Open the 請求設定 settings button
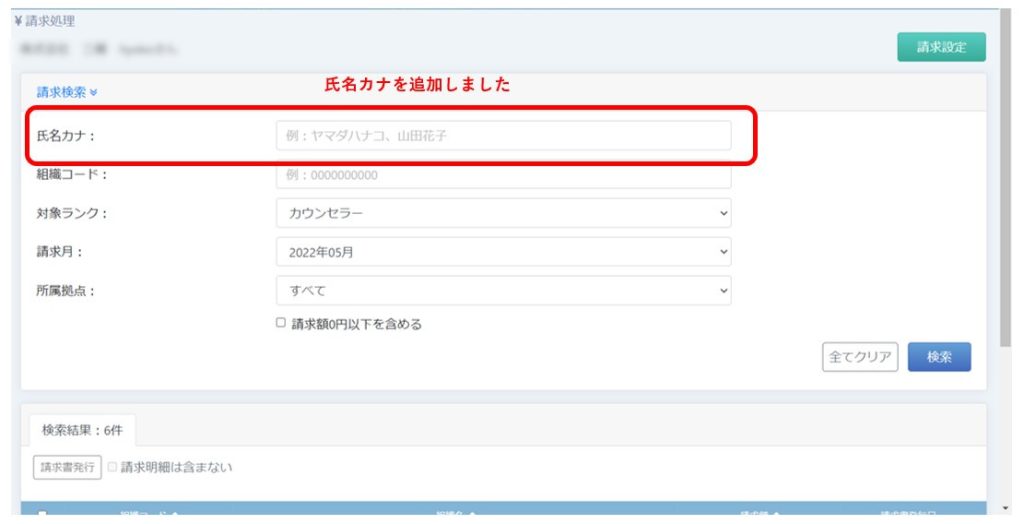Screen dimensions: 1024x524 coord(940,47)
